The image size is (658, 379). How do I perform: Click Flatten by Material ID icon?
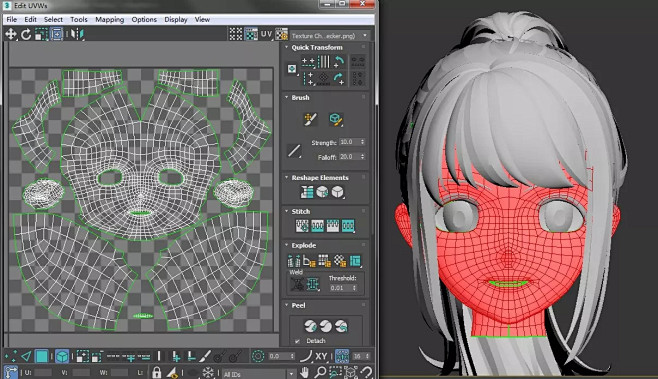pyautogui.click(x=340, y=261)
